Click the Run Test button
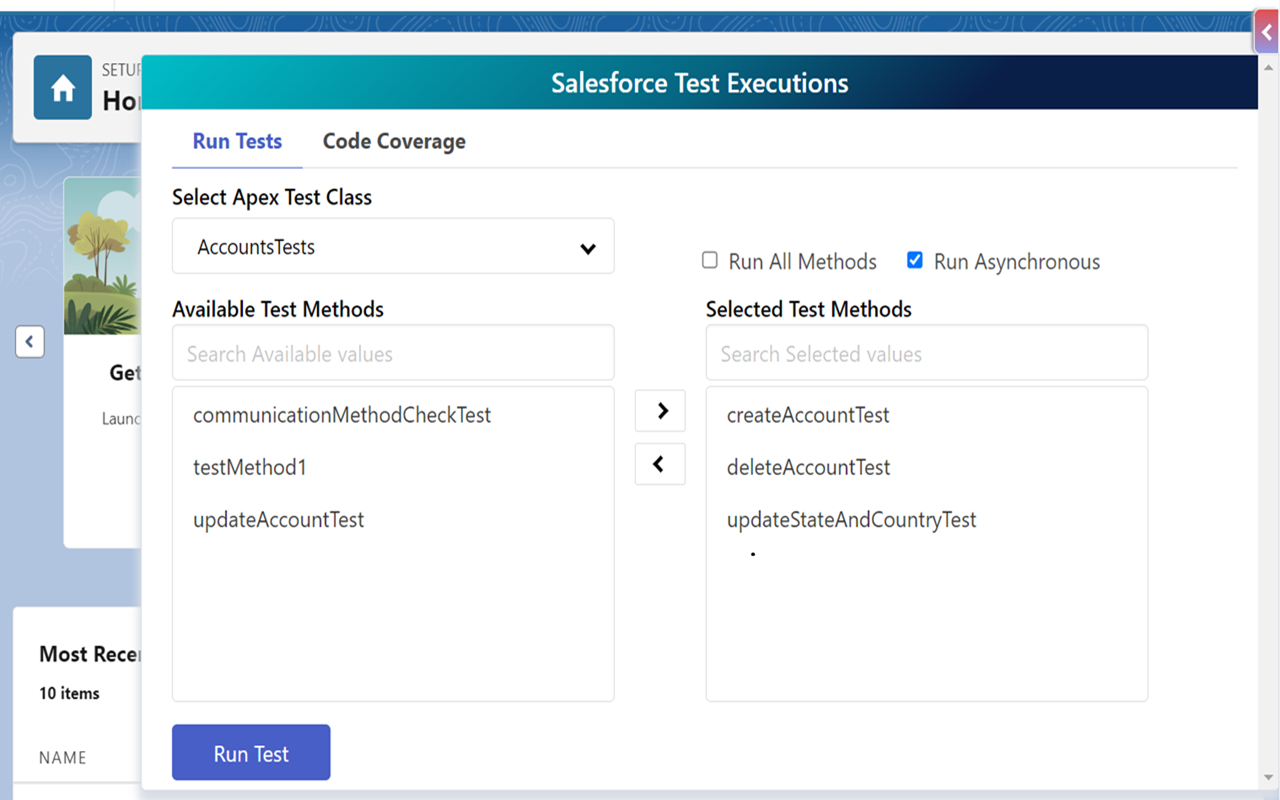The image size is (1280, 800). 251,753
